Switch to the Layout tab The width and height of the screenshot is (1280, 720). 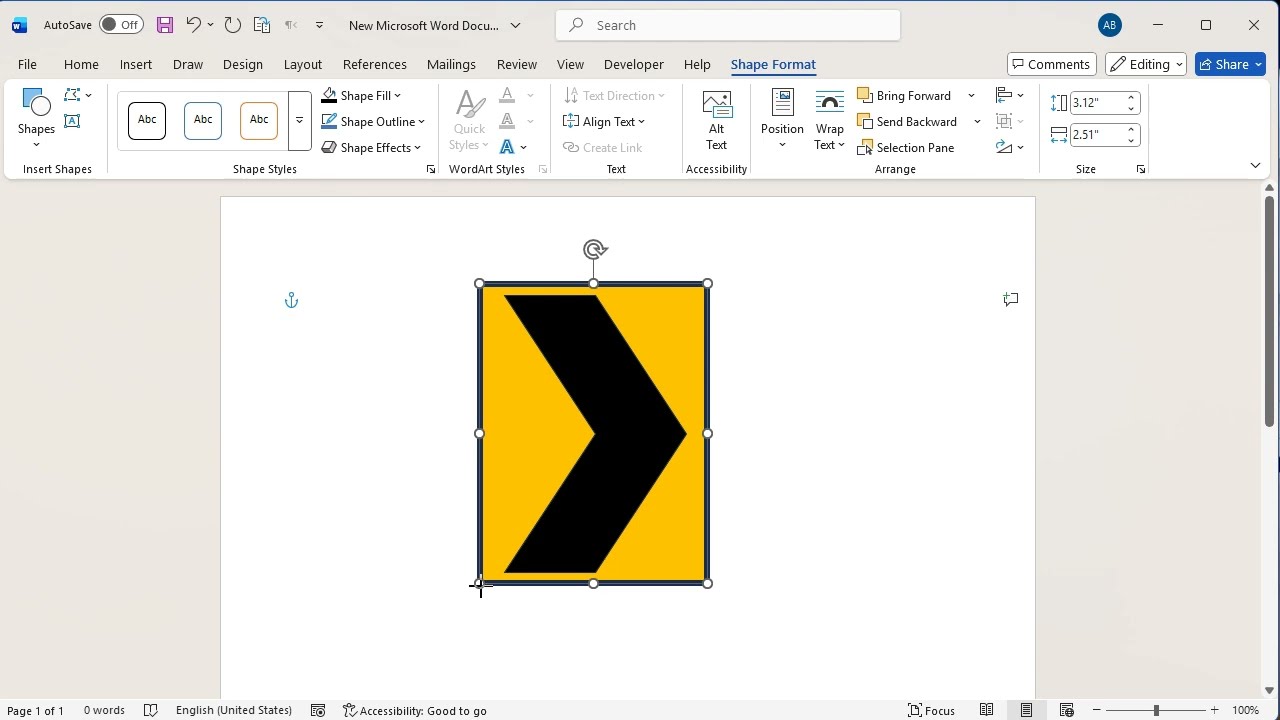click(x=303, y=64)
